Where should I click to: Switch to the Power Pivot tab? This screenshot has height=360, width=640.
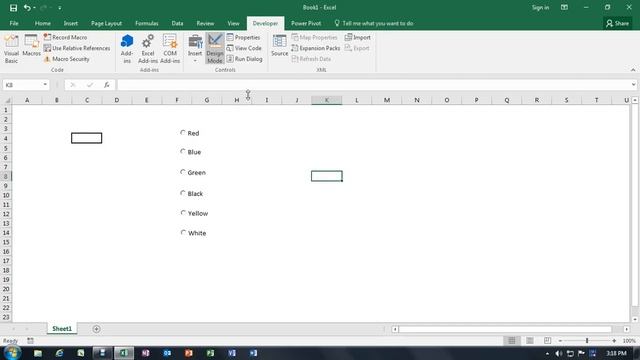(x=306, y=23)
